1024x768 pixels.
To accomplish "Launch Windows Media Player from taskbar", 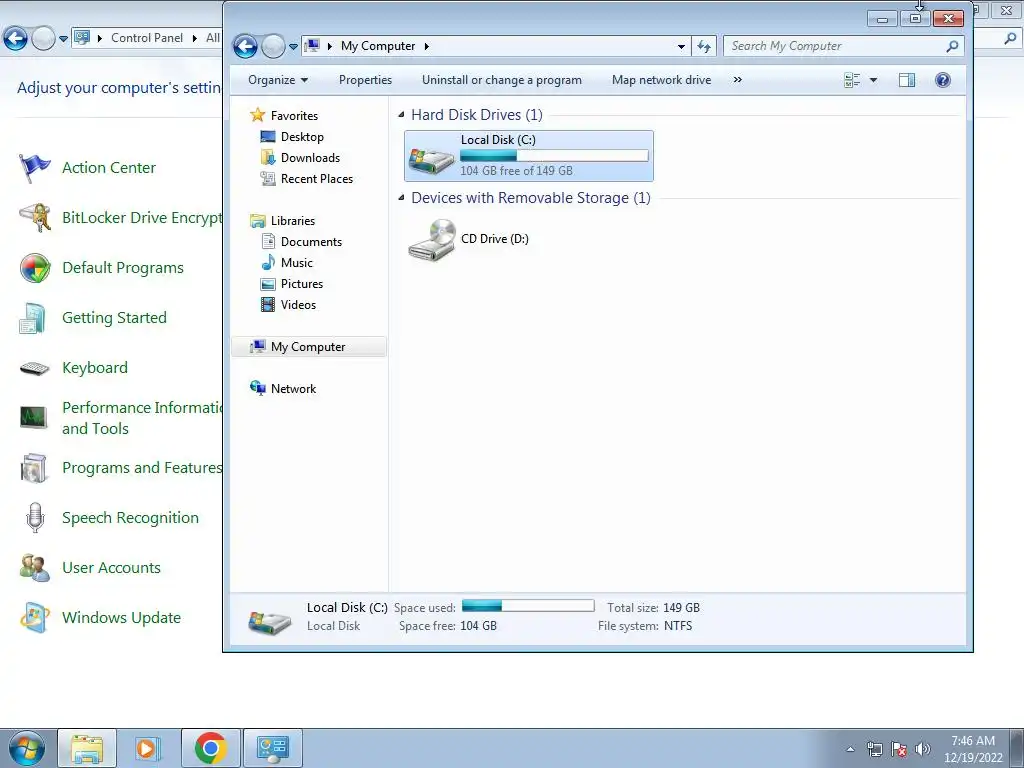I will pyautogui.click(x=148, y=748).
